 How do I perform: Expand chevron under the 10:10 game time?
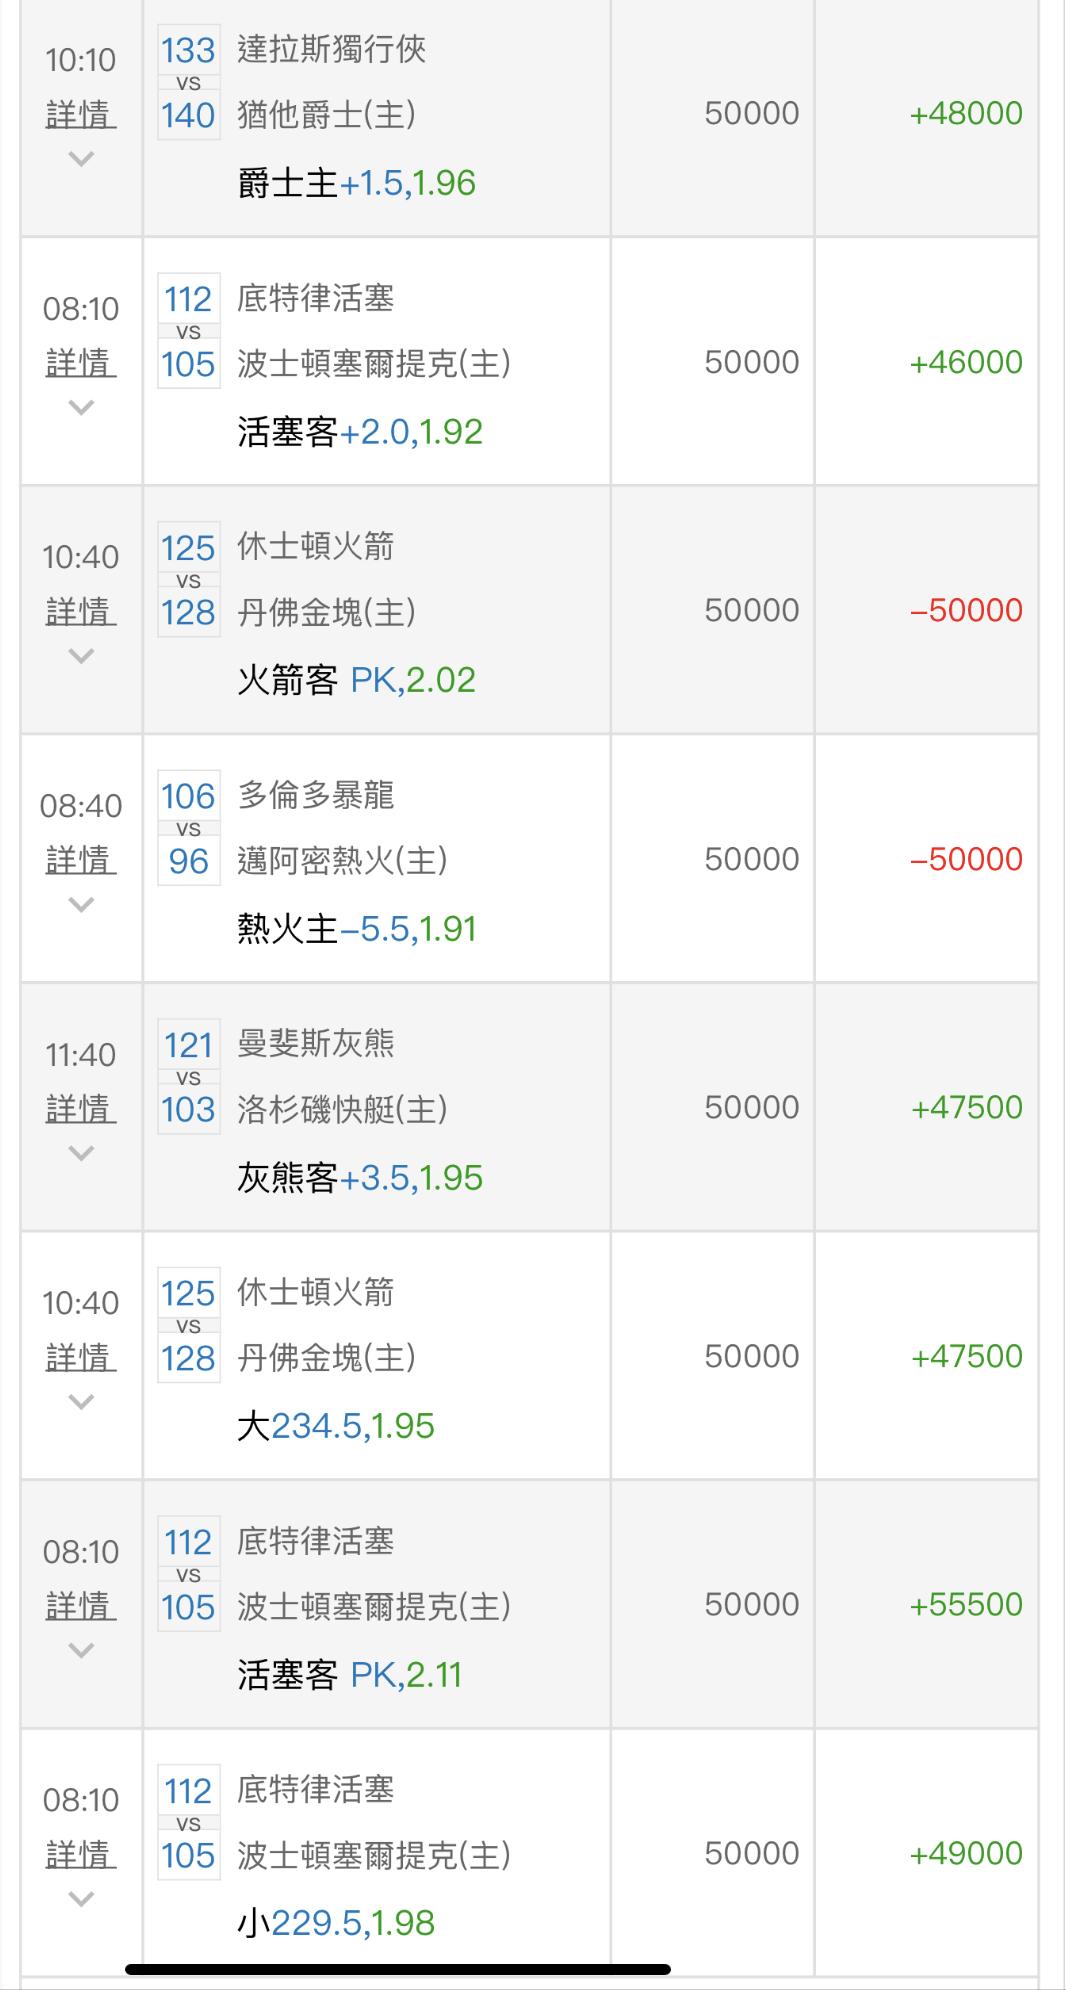tap(81, 158)
